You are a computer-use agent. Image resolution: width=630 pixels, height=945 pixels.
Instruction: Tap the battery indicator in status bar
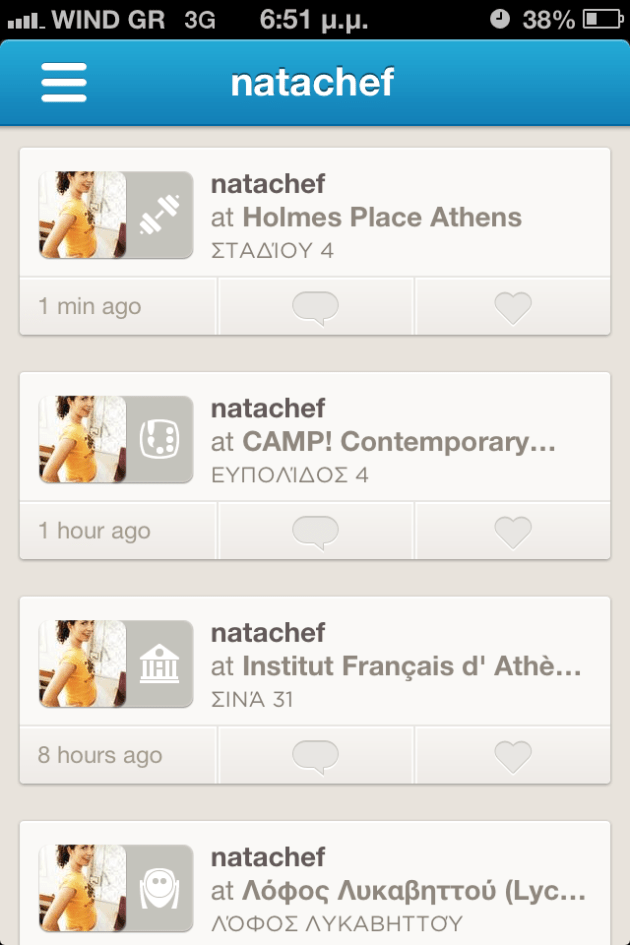[602, 19]
